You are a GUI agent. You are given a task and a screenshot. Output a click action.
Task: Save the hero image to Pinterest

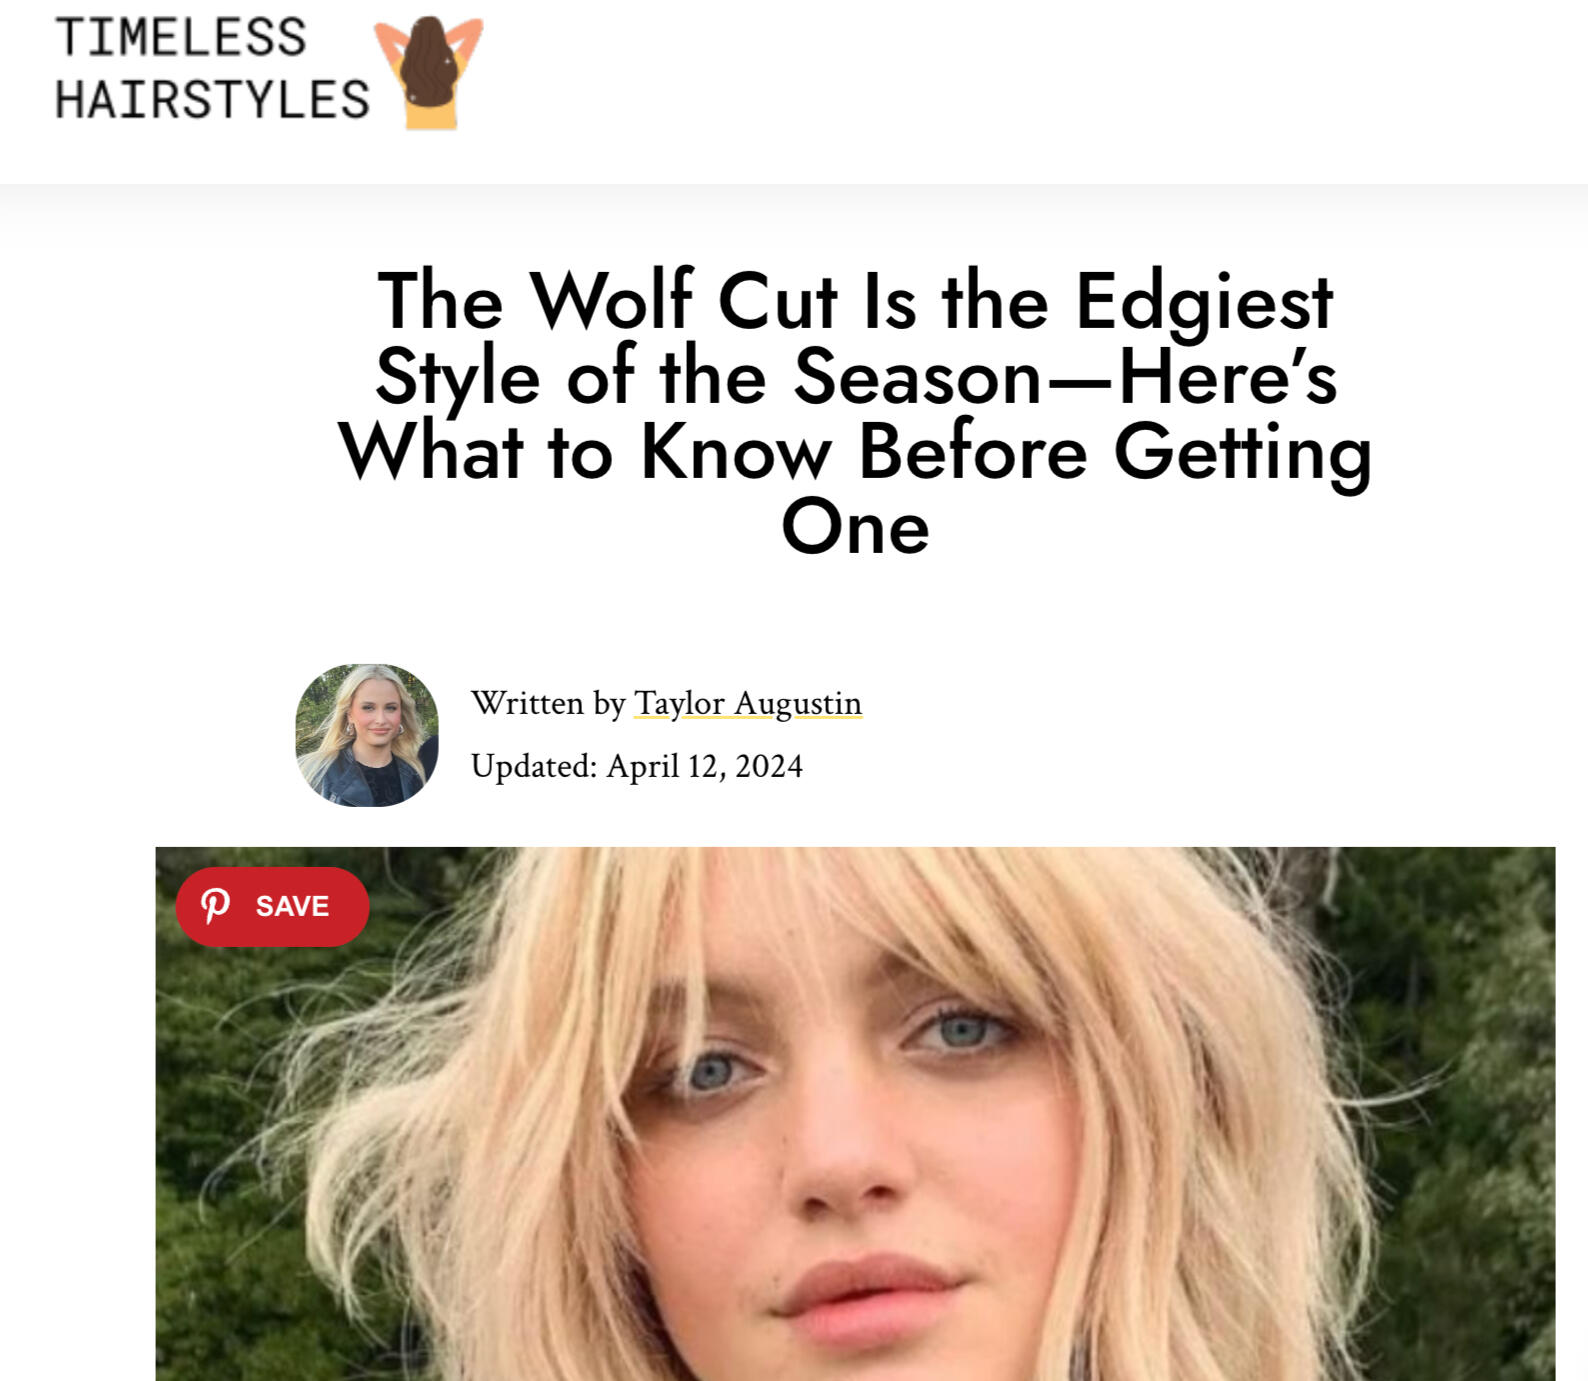[x=272, y=907]
